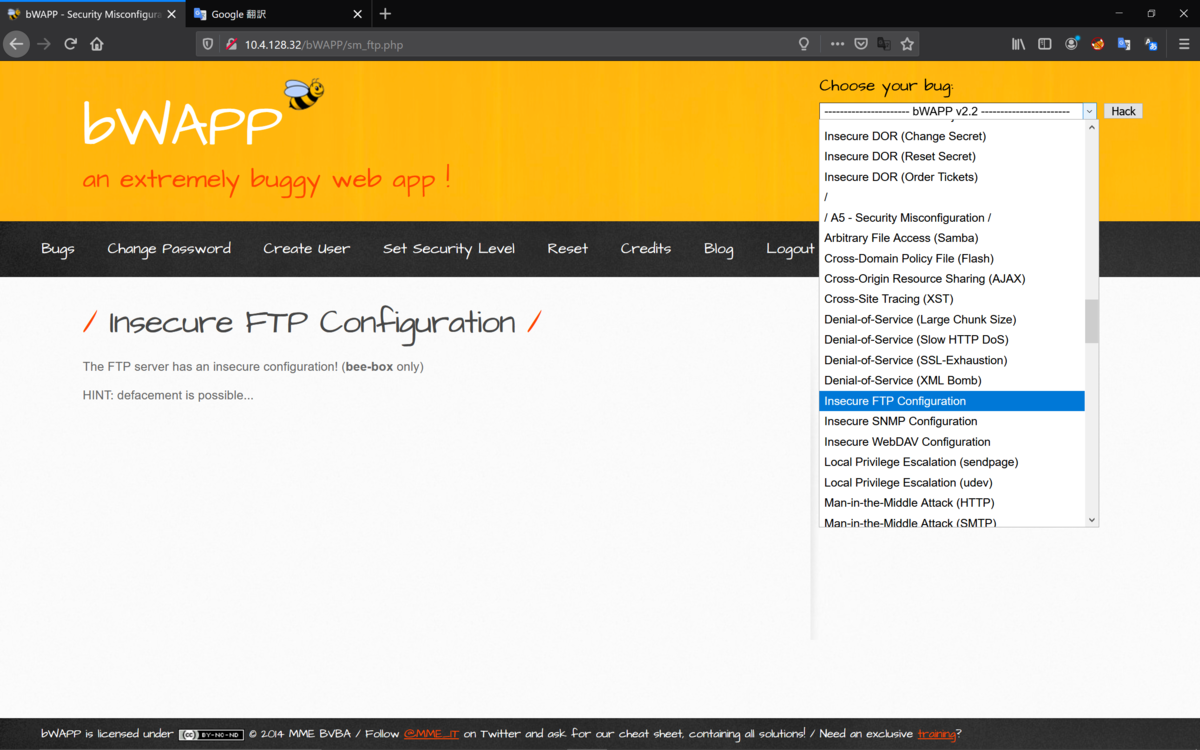Open the training link in the footer
Screen dimensions: 1200x750
tap(936, 734)
